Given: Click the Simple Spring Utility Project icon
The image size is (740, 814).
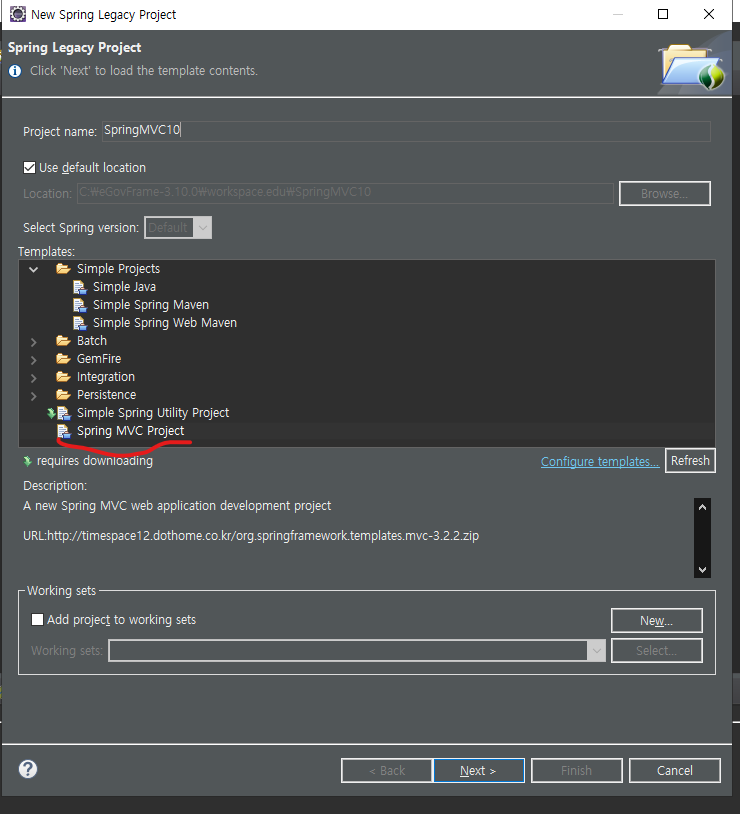Looking at the screenshot, I should click(x=63, y=413).
